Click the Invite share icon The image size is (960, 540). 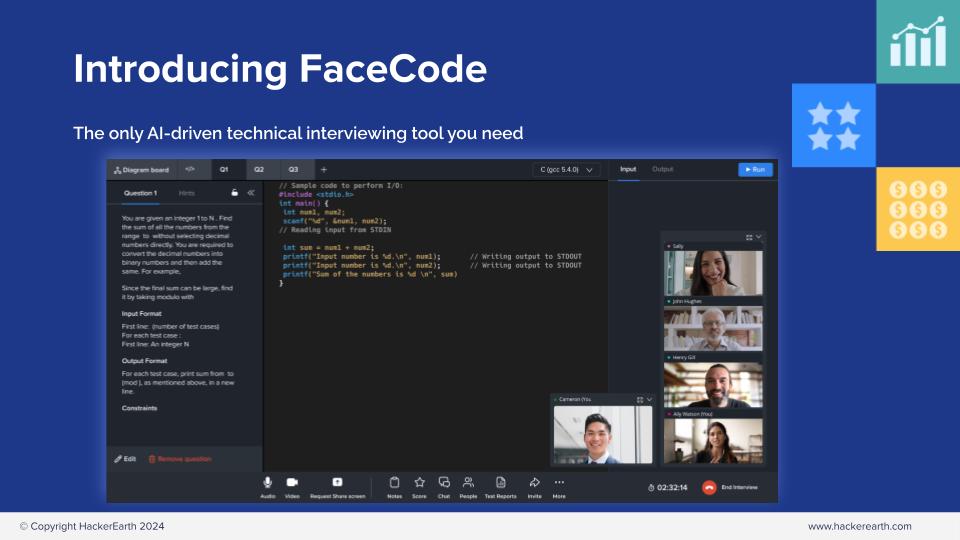[x=534, y=482]
